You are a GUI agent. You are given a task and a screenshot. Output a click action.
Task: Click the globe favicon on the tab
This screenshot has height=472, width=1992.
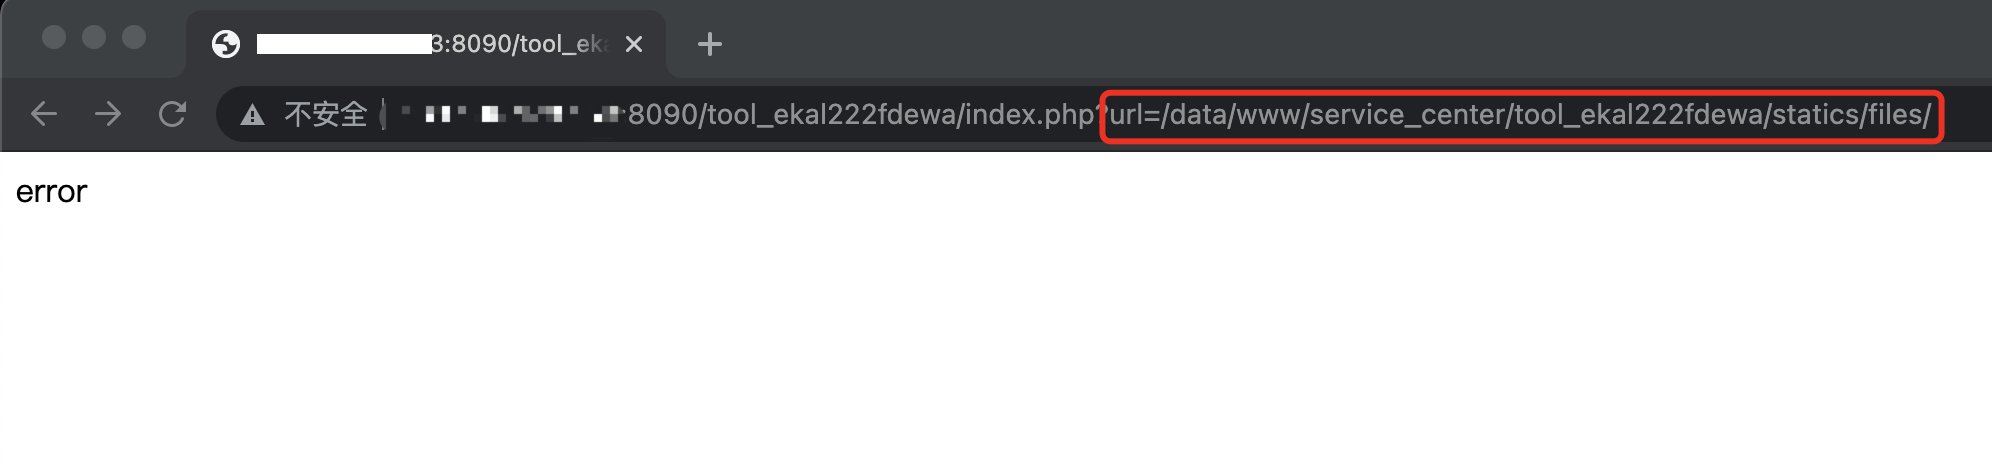coord(226,44)
